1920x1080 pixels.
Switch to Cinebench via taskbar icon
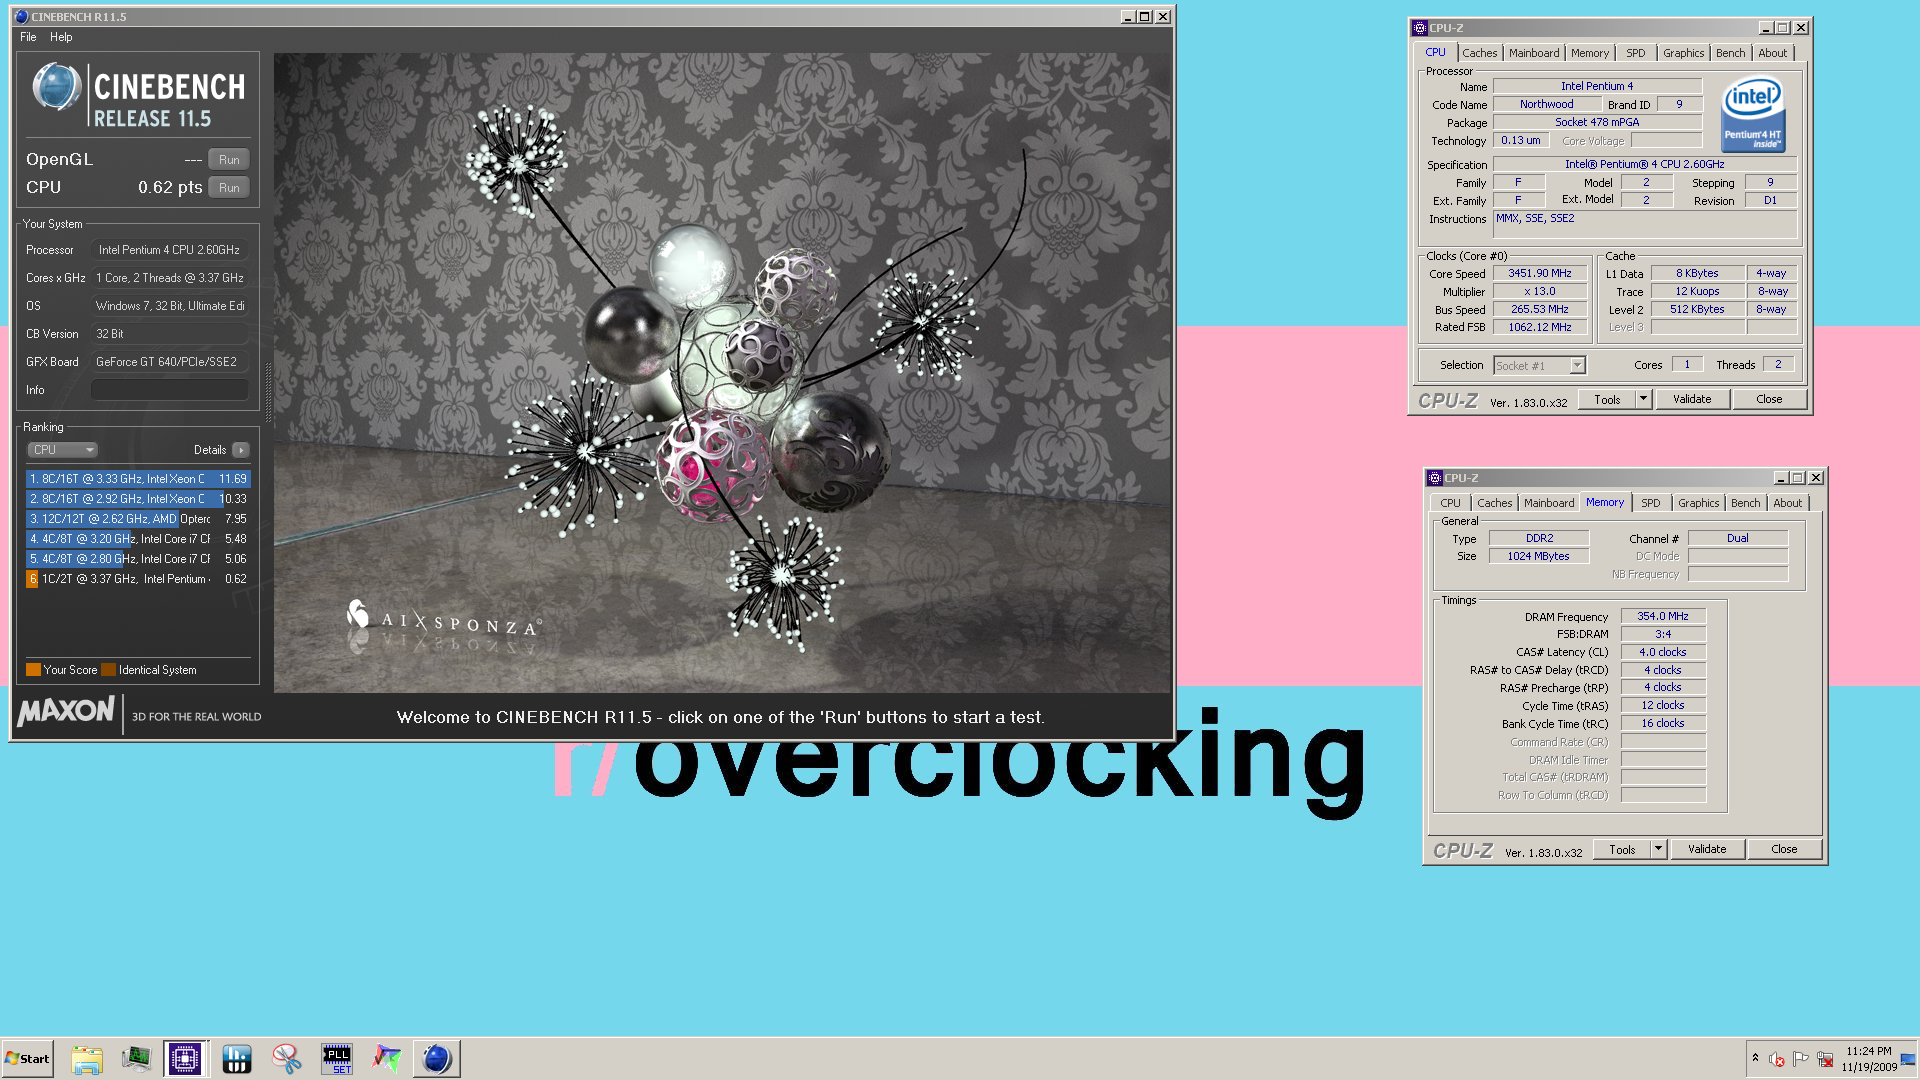point(437,1059)
